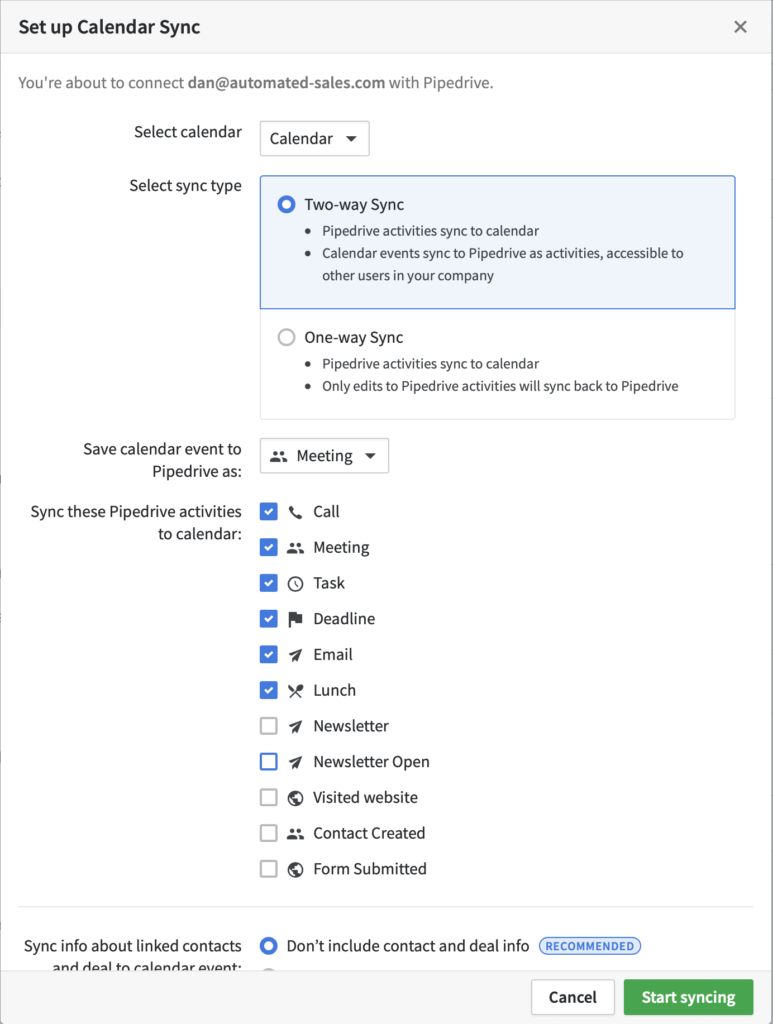Click the 'Form Submitted' label
The height and width of the screenshot is (1024, 773).
coord(370,869)
